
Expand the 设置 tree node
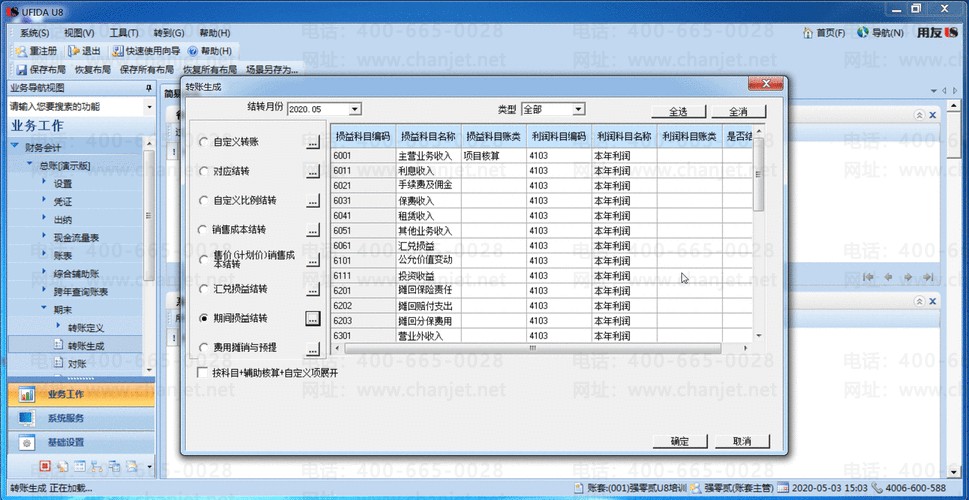(x=44, y=182)
